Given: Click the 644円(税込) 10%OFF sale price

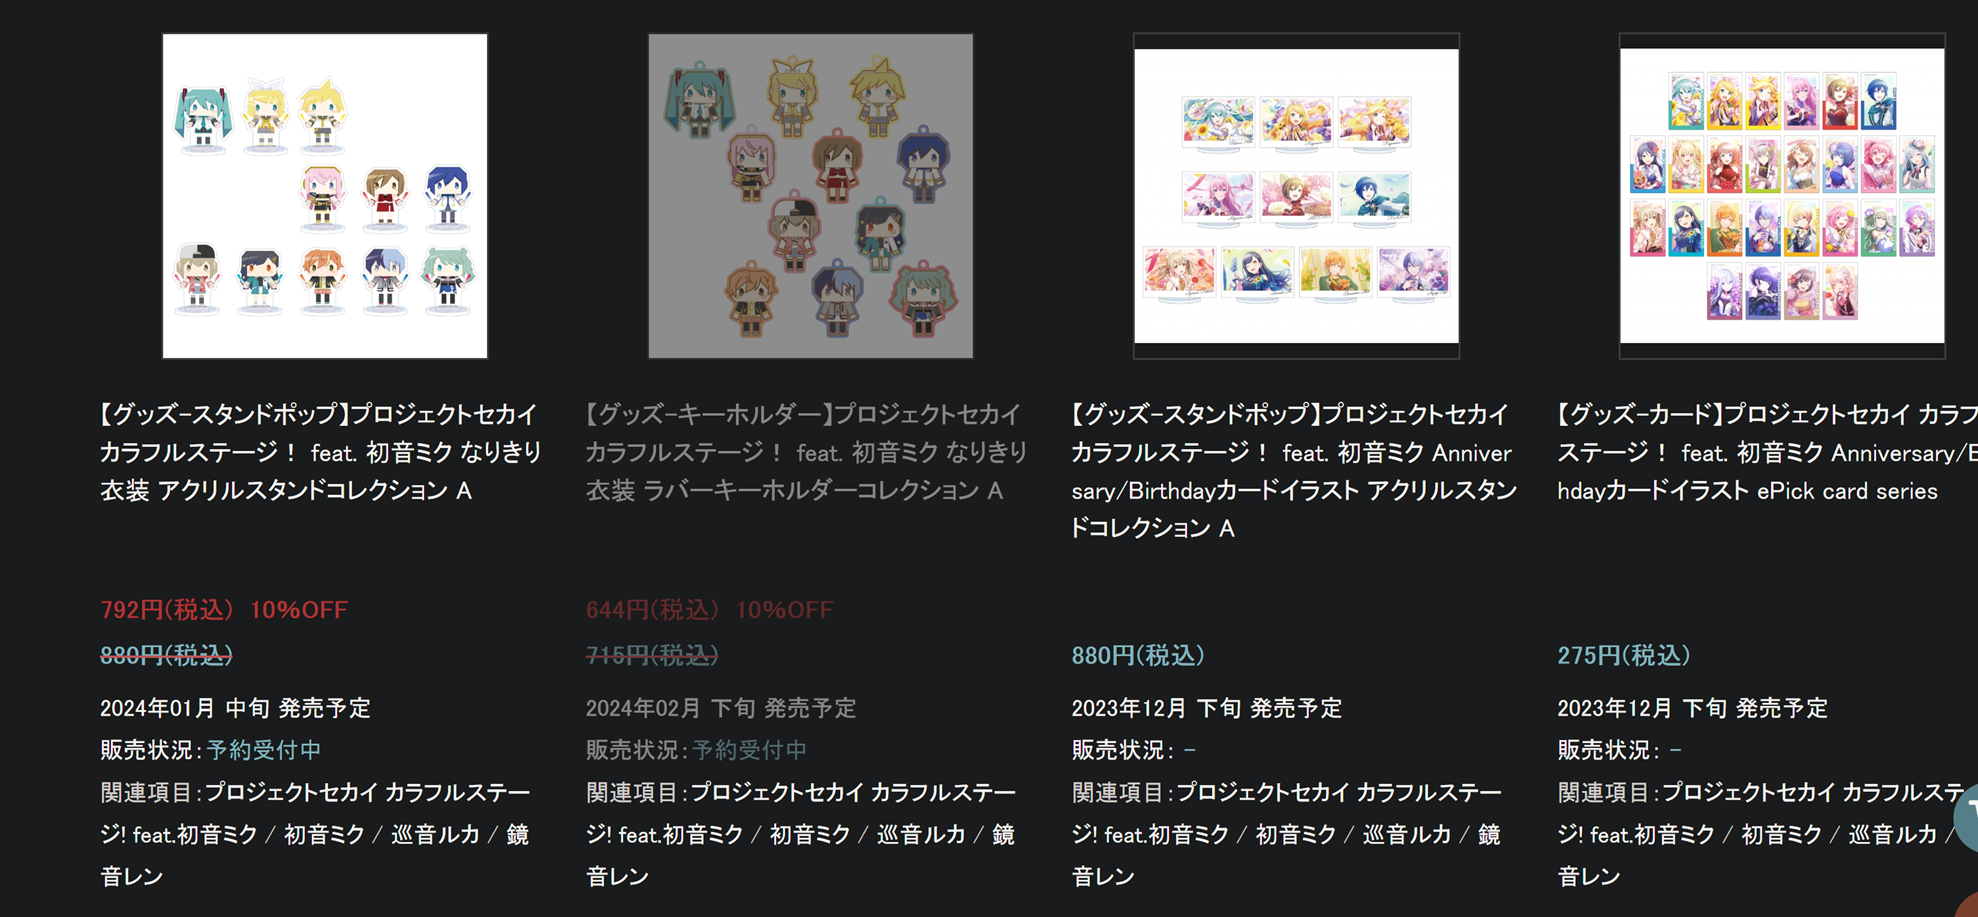Looking at the screenshot, I should (710, 610).
